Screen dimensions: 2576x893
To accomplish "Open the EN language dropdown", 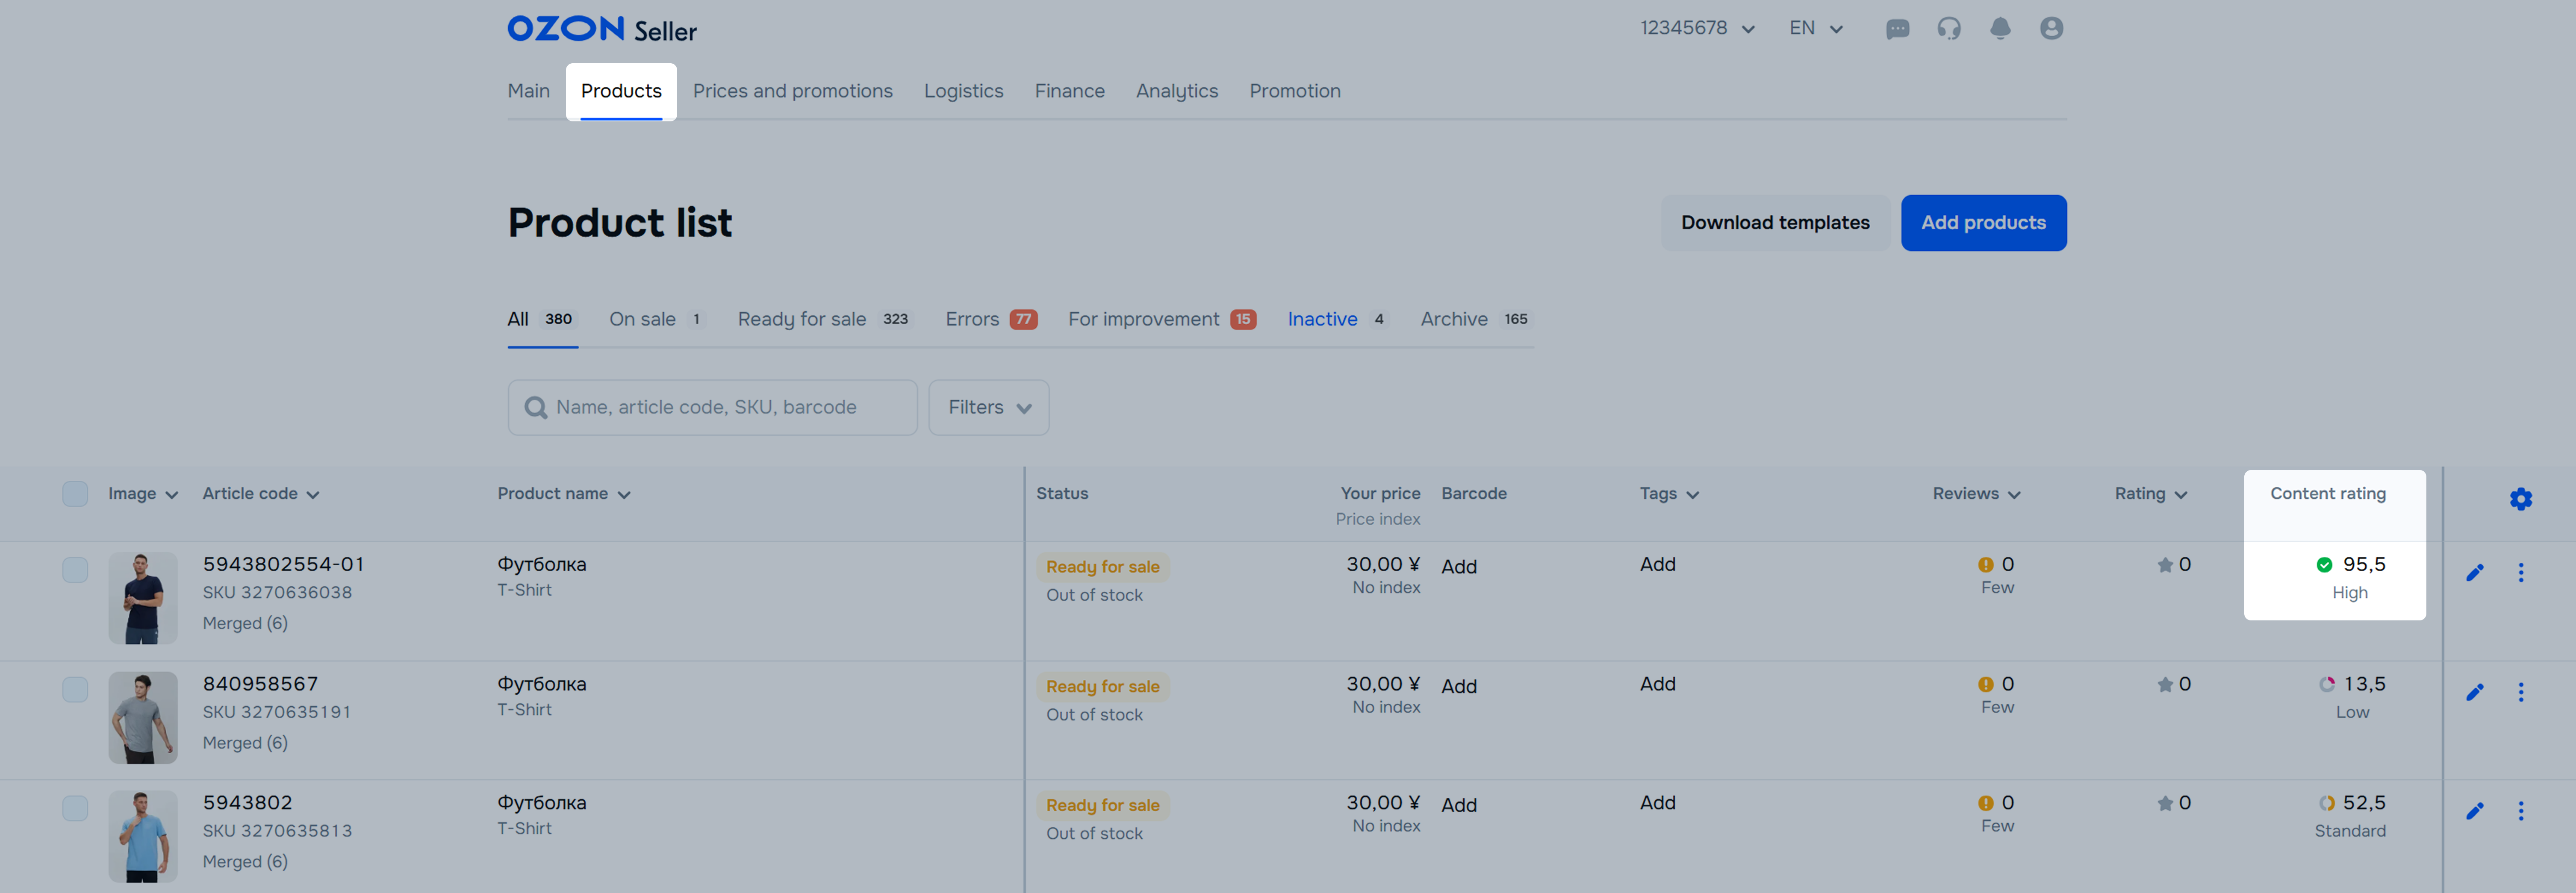I will (1815, 29).
